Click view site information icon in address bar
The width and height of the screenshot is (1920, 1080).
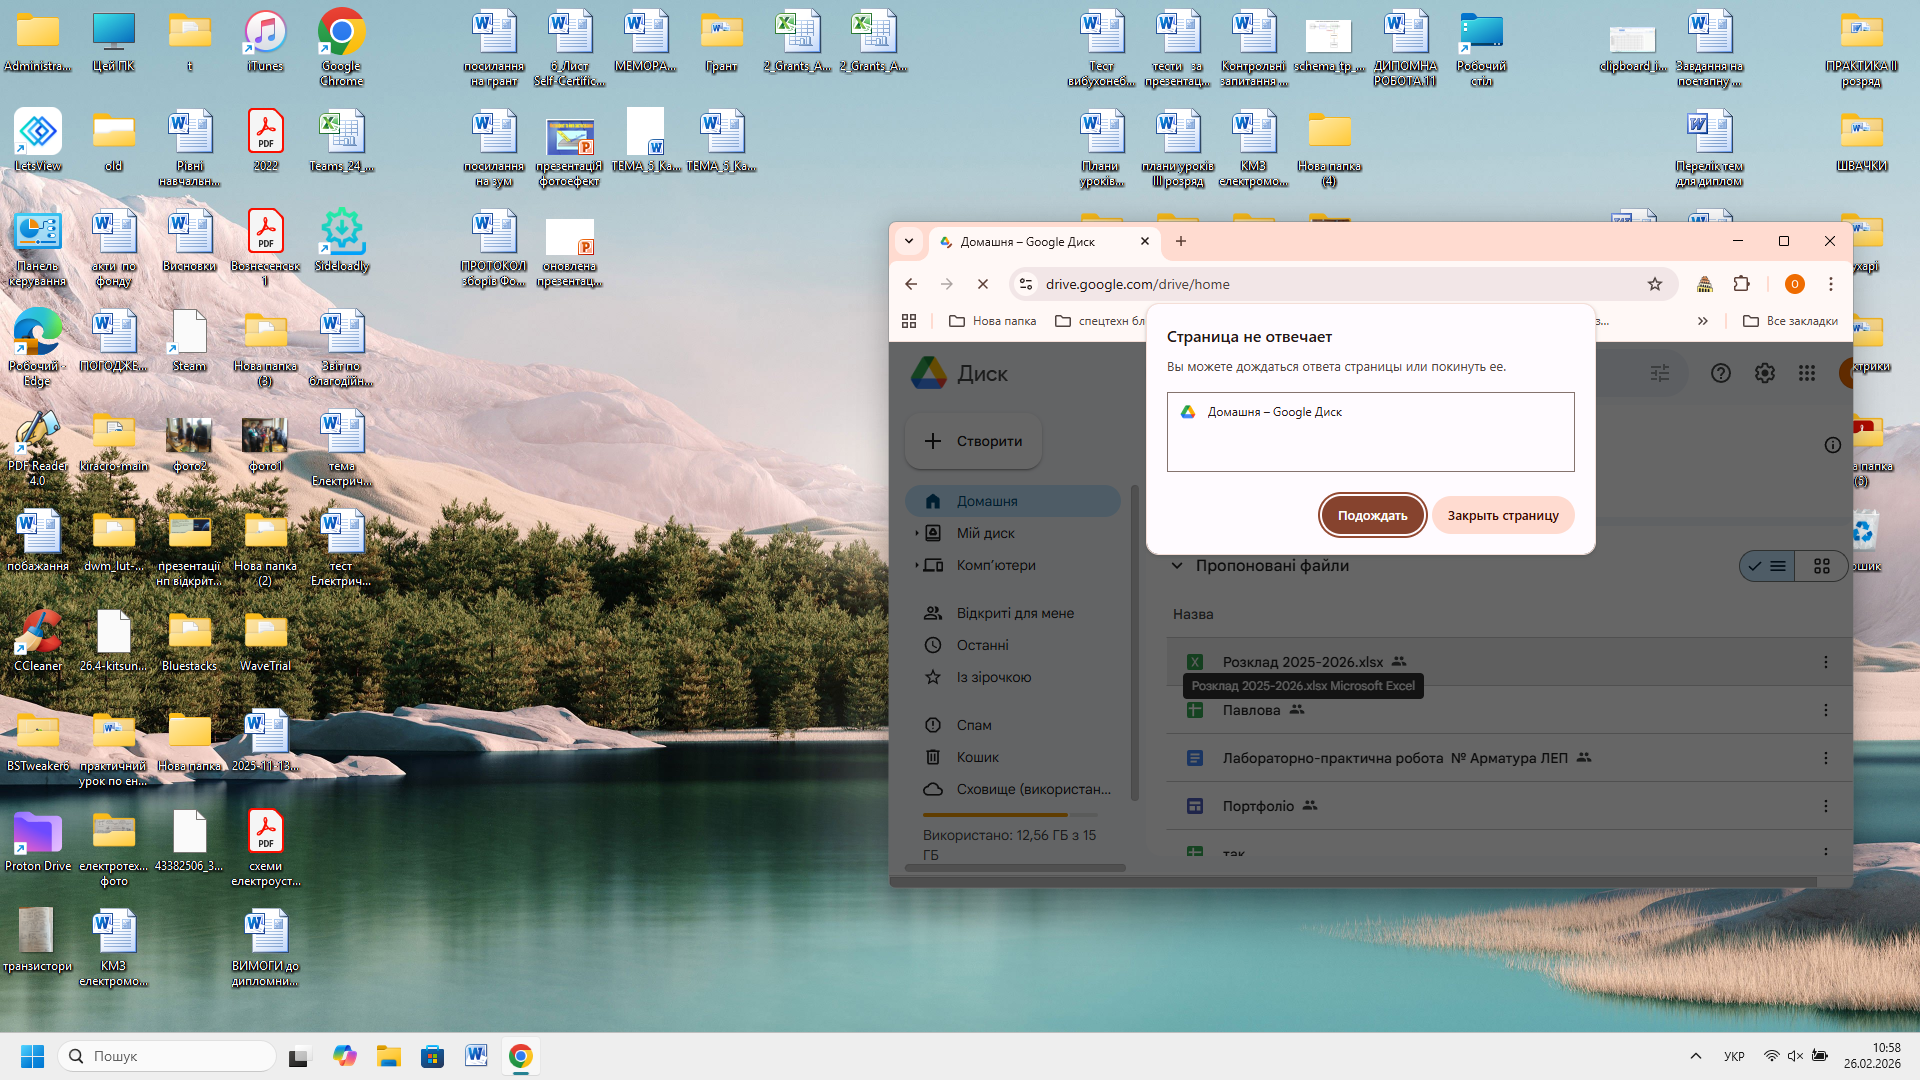(1025, 284)
